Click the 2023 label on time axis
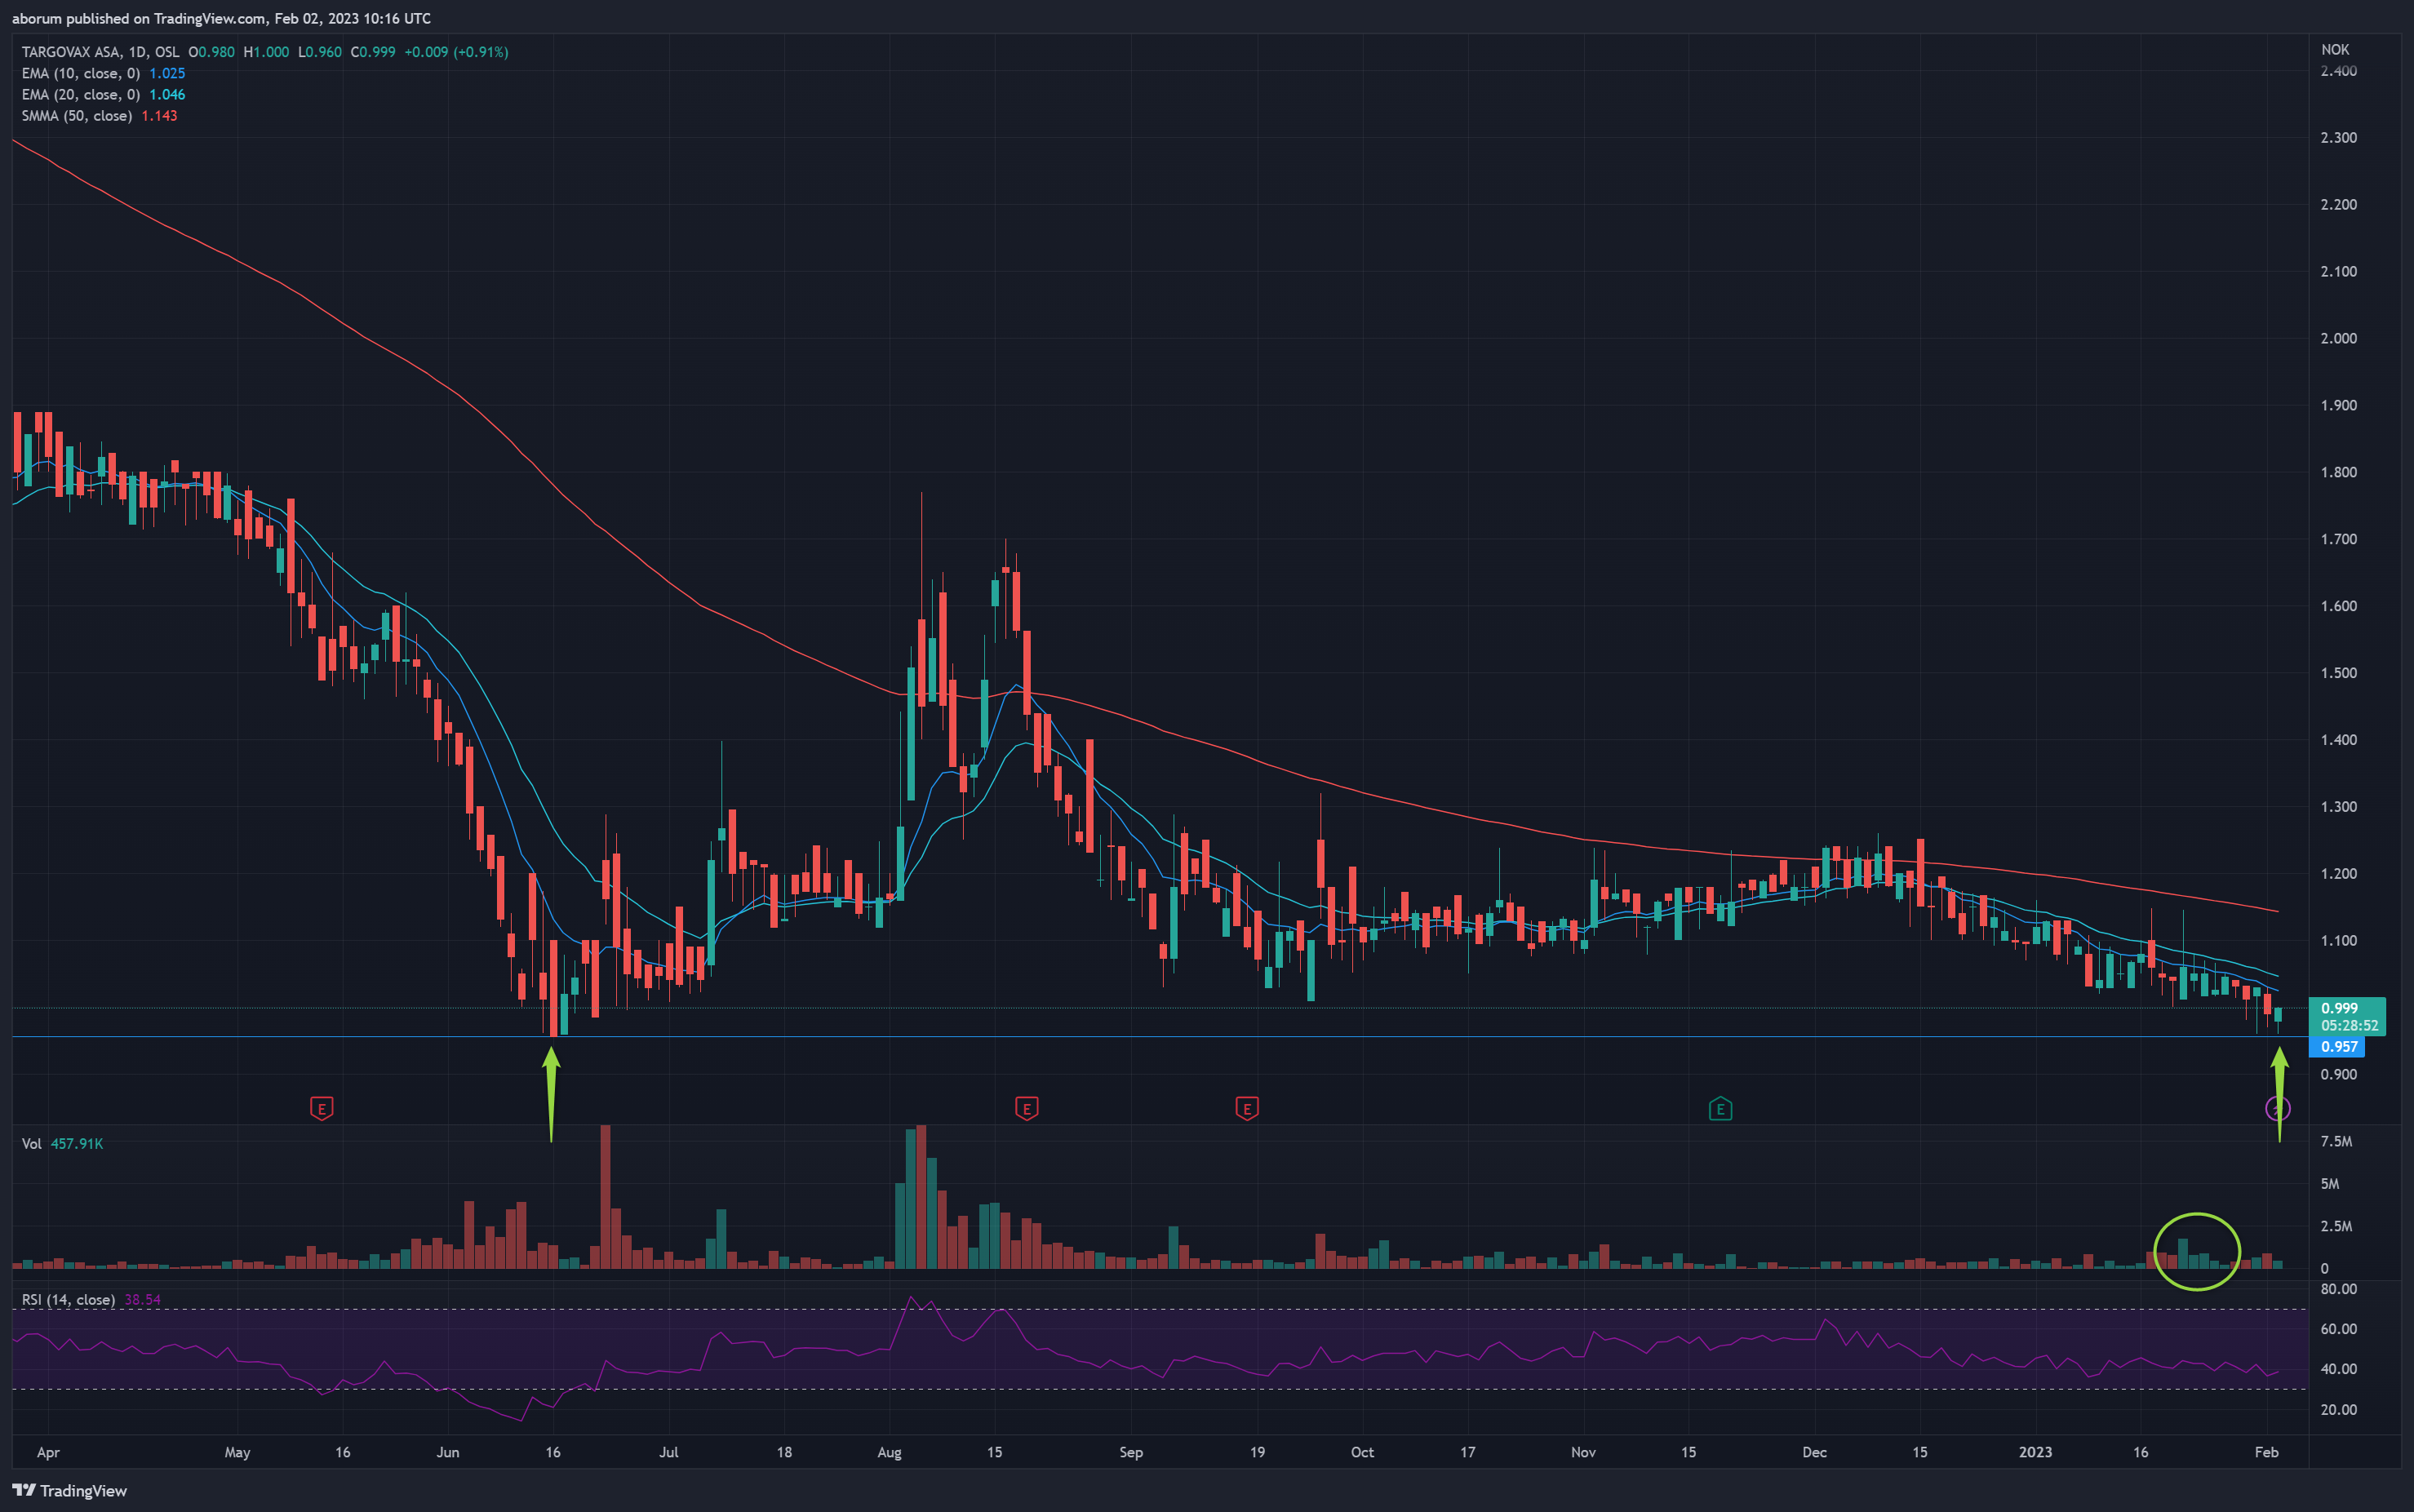 point(2035,1452)
